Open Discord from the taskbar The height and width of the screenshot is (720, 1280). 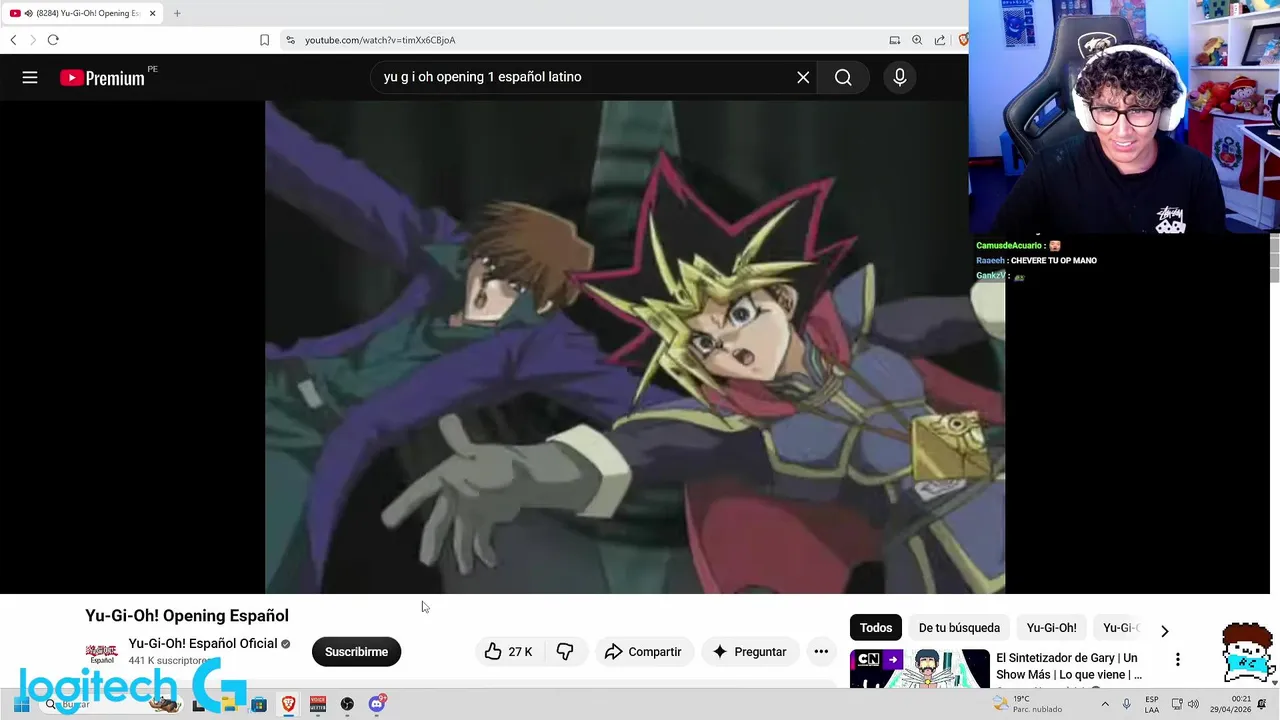(377, 704)
